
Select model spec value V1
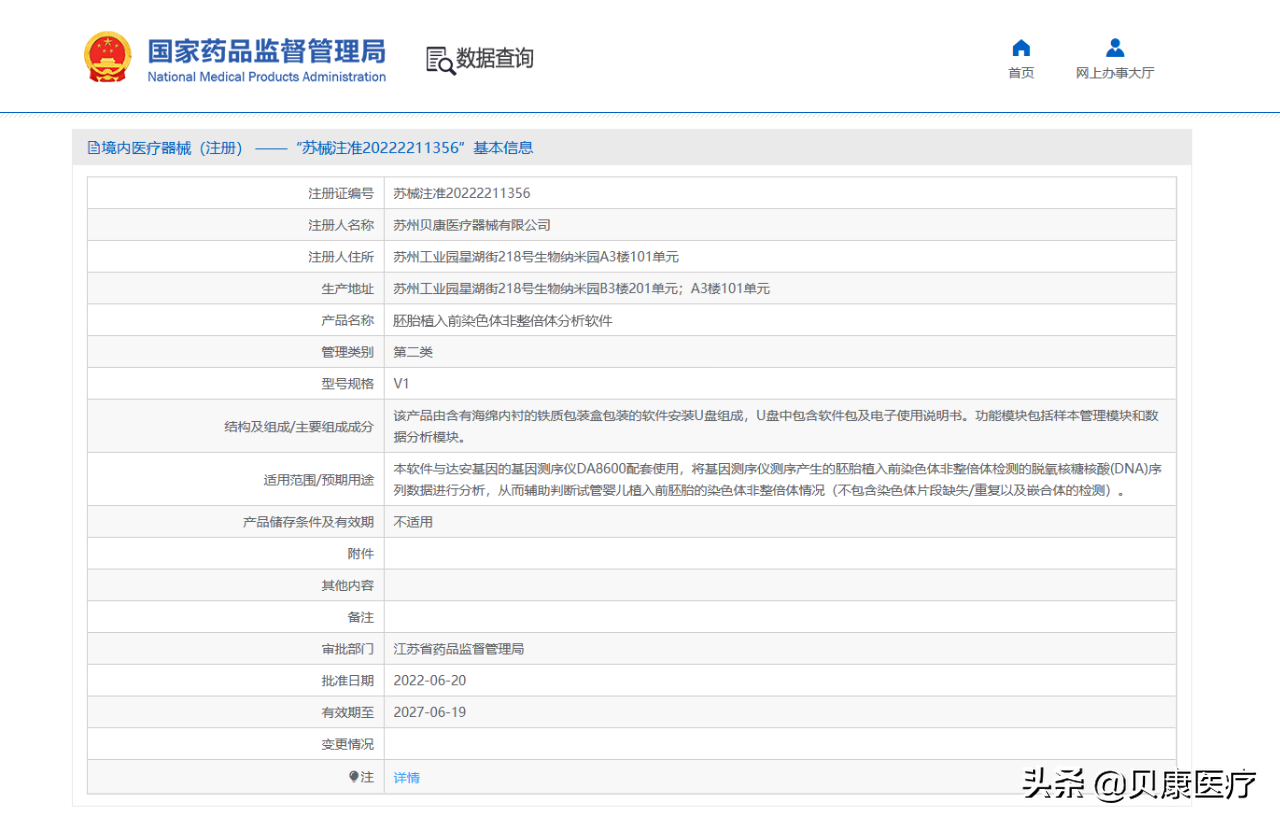[x=402, y=384]
